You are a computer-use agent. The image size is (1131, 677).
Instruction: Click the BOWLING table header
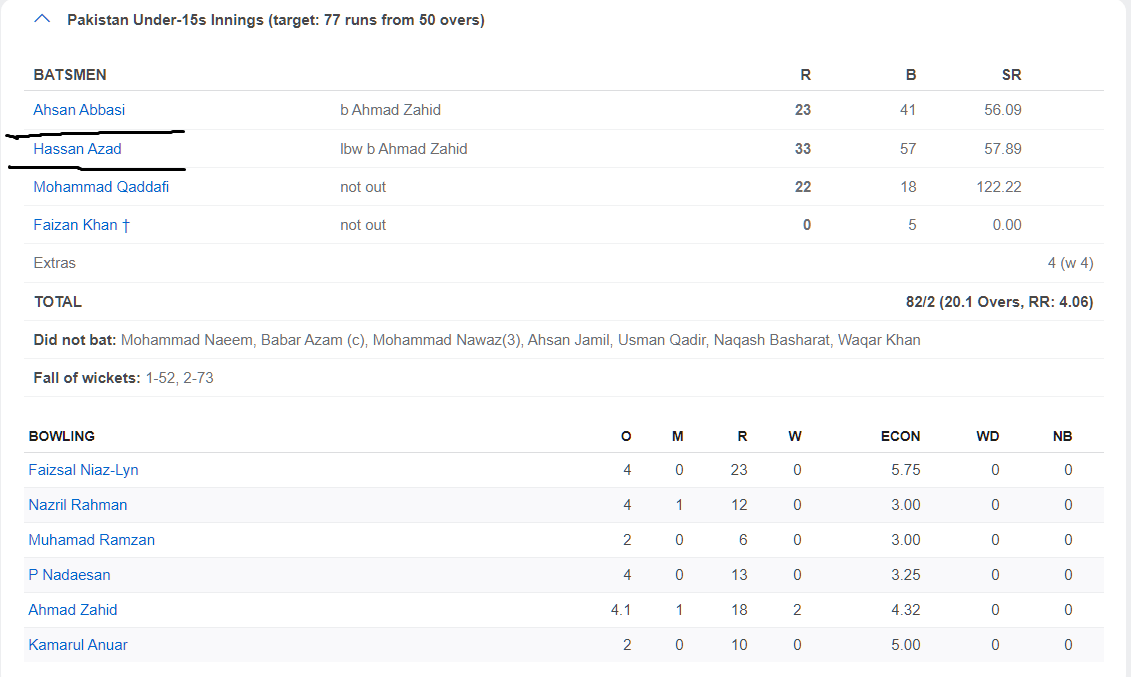tap(62, 436)
